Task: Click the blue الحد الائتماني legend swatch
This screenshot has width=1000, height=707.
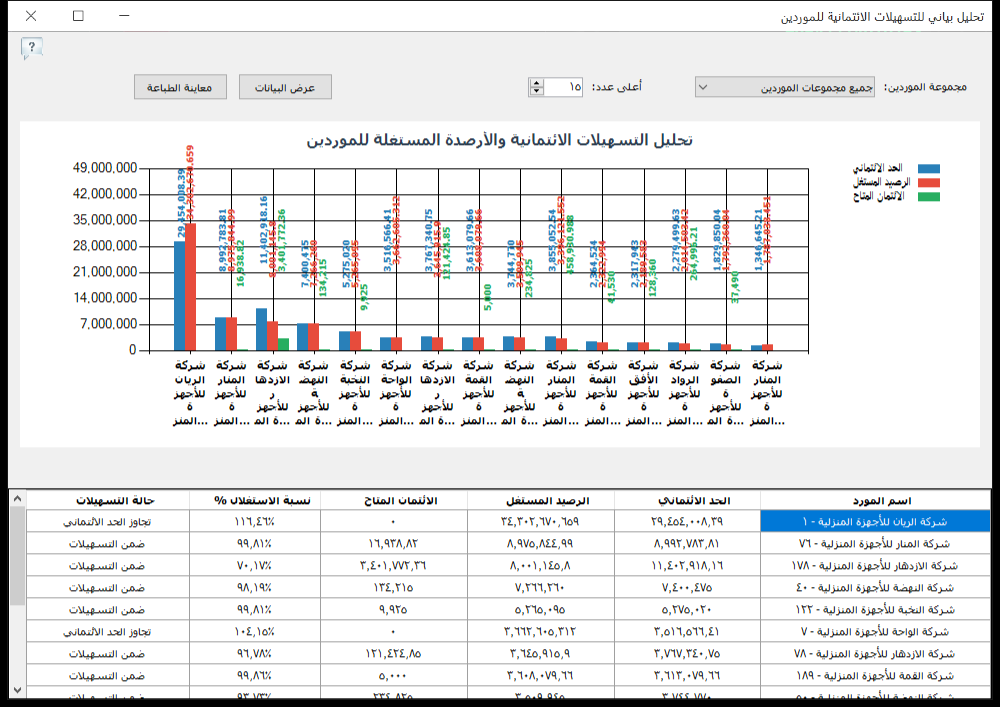Action: point(929,168)
